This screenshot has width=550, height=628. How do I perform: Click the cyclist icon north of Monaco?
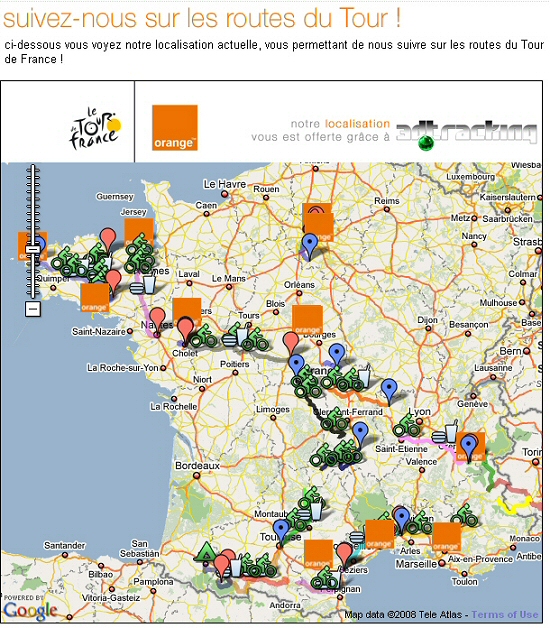click(x=464, y=515)
